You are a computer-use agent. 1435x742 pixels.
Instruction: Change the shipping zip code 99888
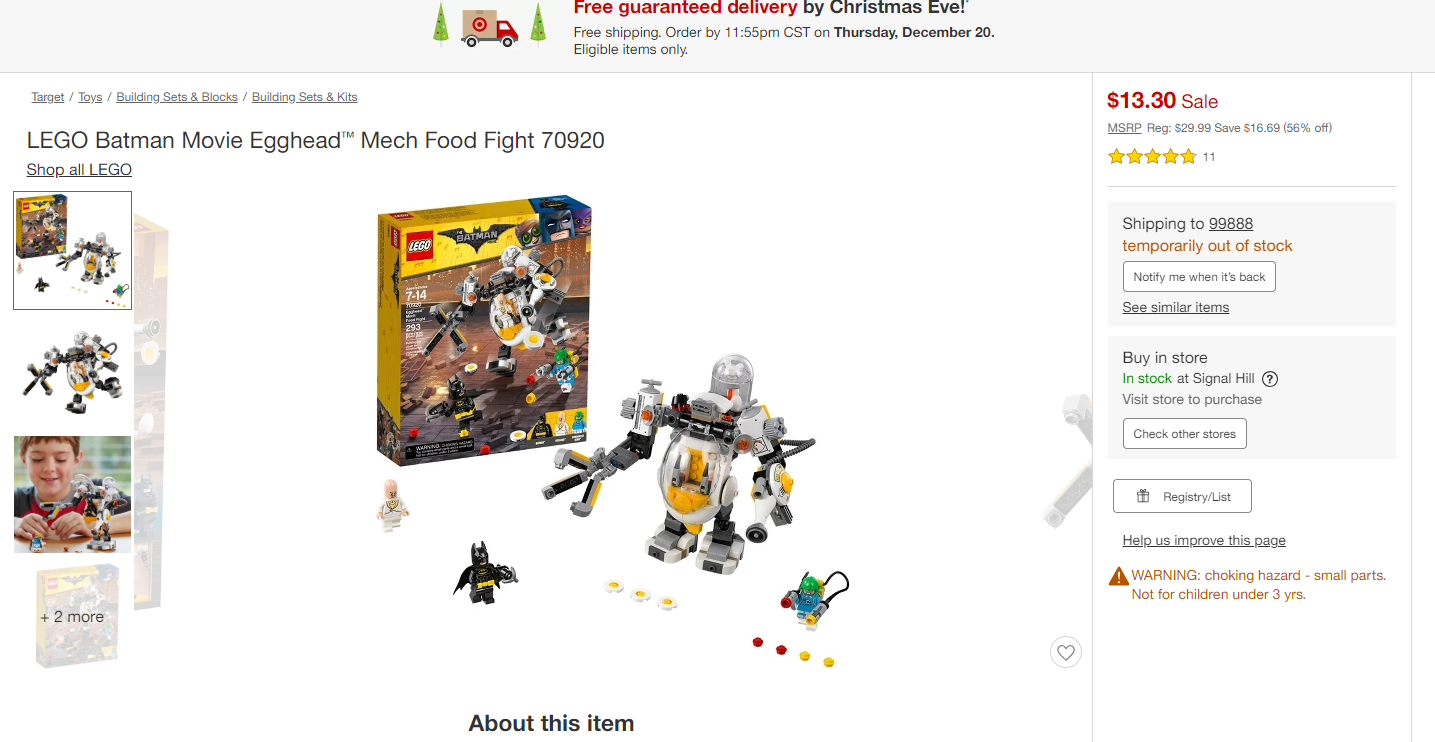[x=1231, y=224]
